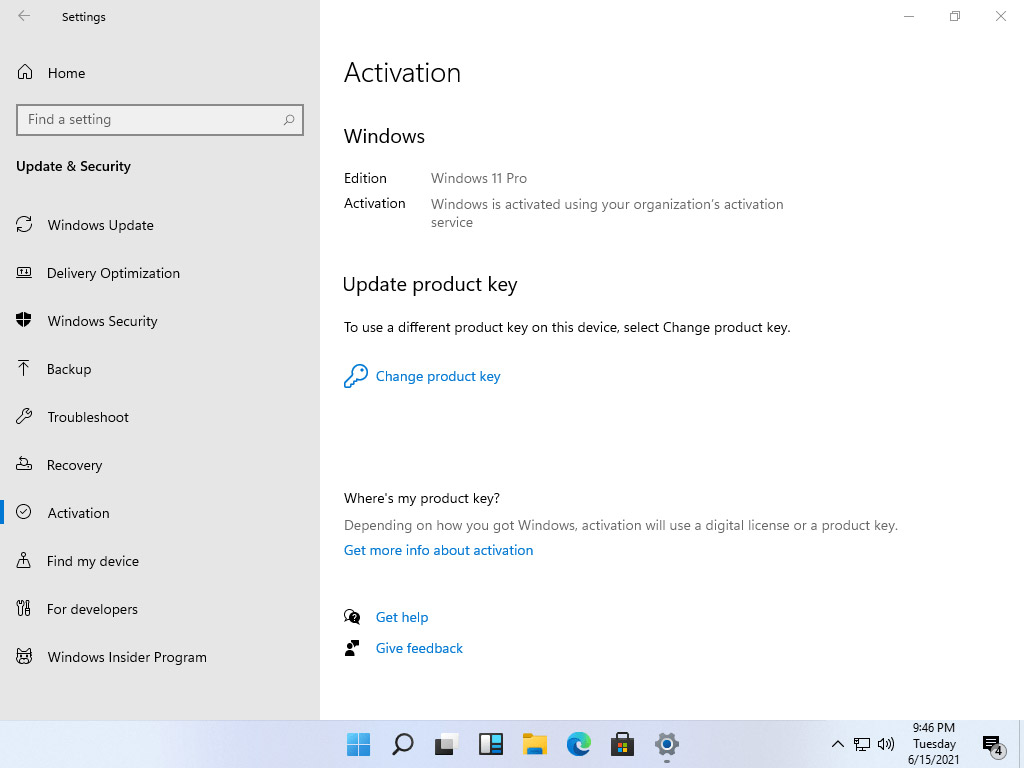Open Windows Security page

[103, 321]
